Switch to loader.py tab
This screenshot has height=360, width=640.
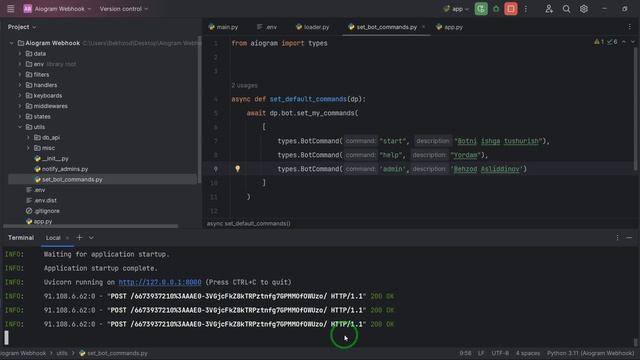pyautogui.click(x=312, y=27)
